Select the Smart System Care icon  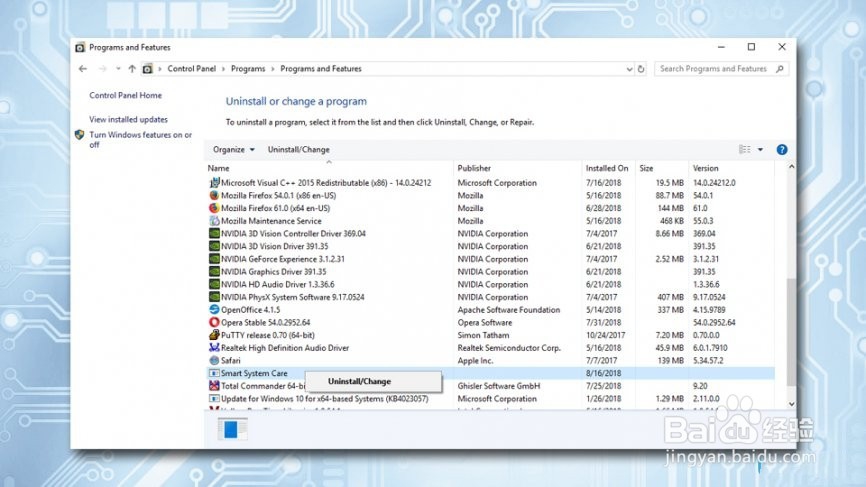[214, 373]
